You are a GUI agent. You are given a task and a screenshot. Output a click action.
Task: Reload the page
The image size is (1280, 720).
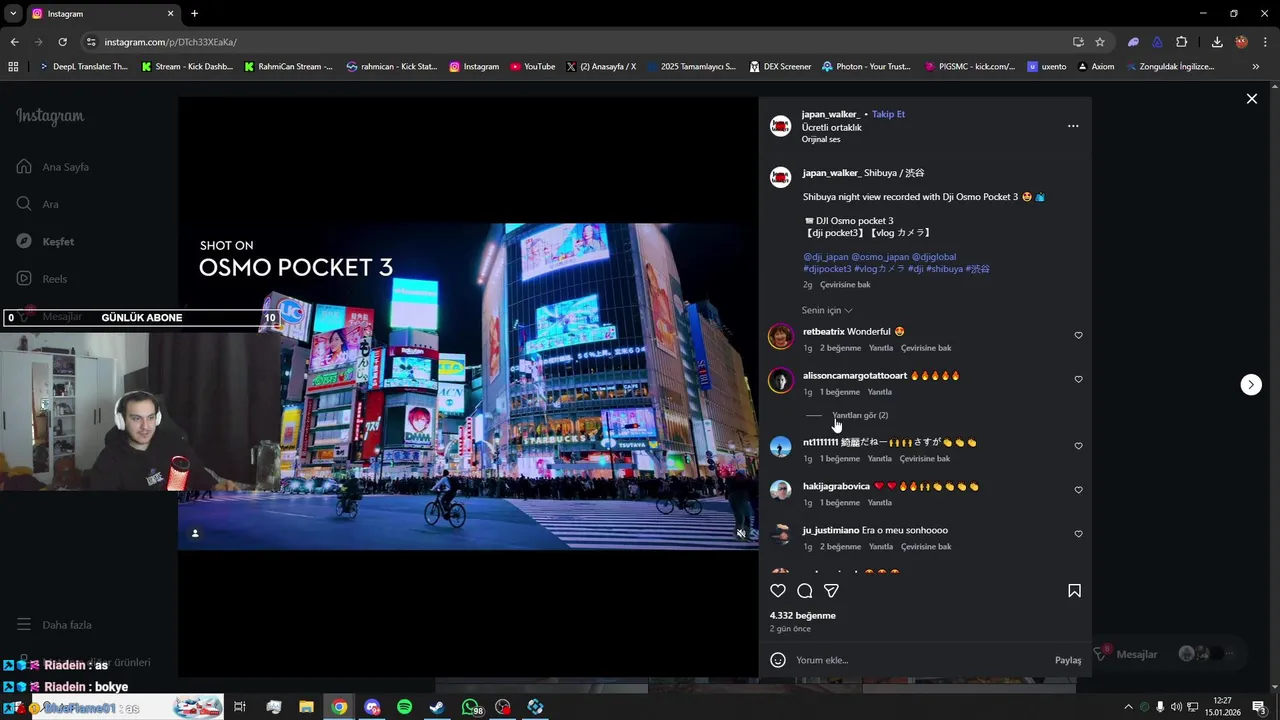click(62, 42)
